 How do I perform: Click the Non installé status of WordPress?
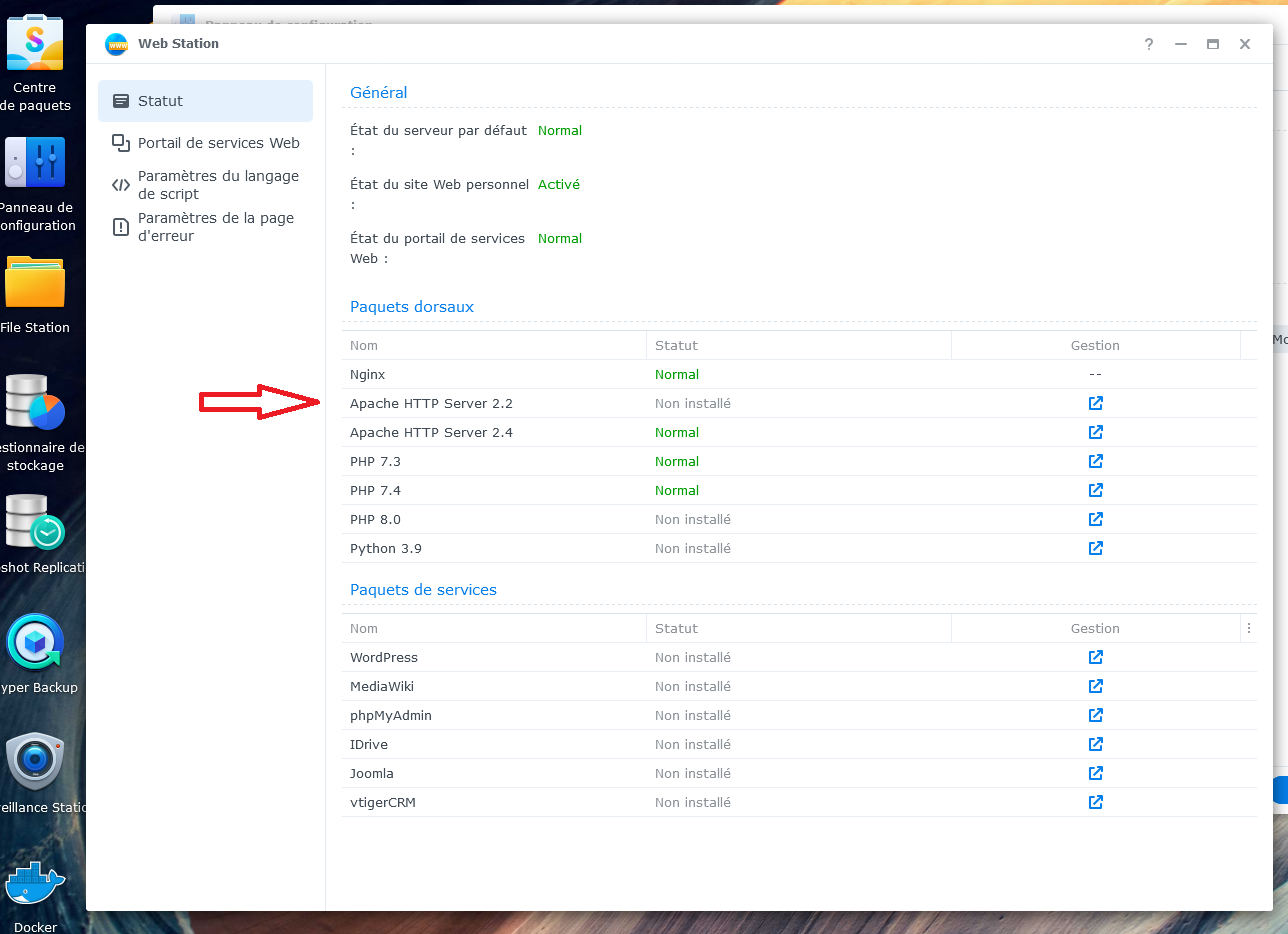[693, 657]
